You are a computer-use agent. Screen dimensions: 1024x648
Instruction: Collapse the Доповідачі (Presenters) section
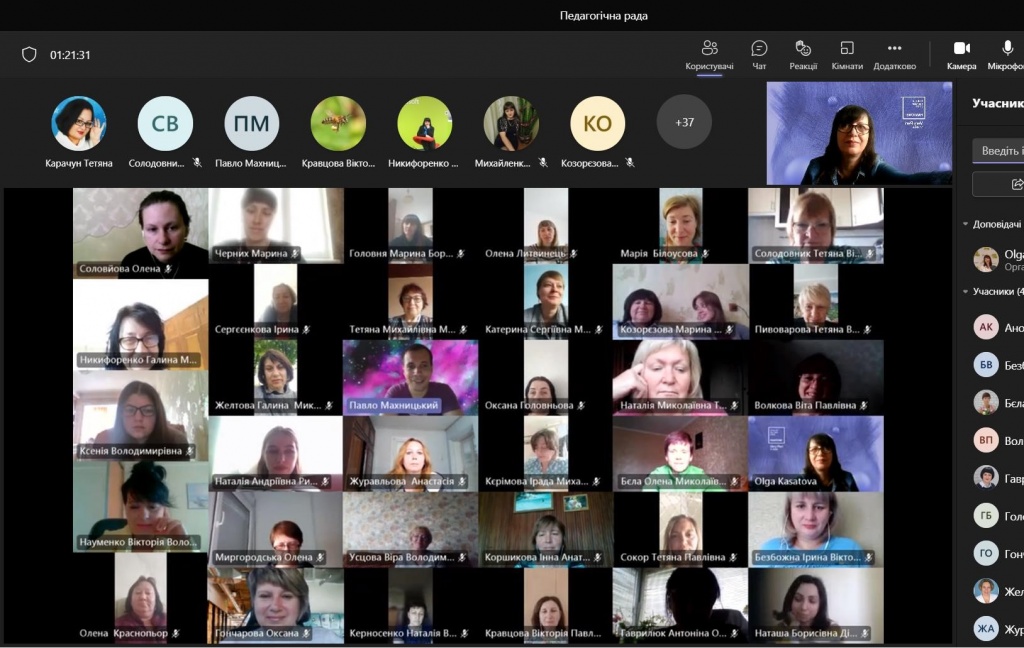click(966, 225)
